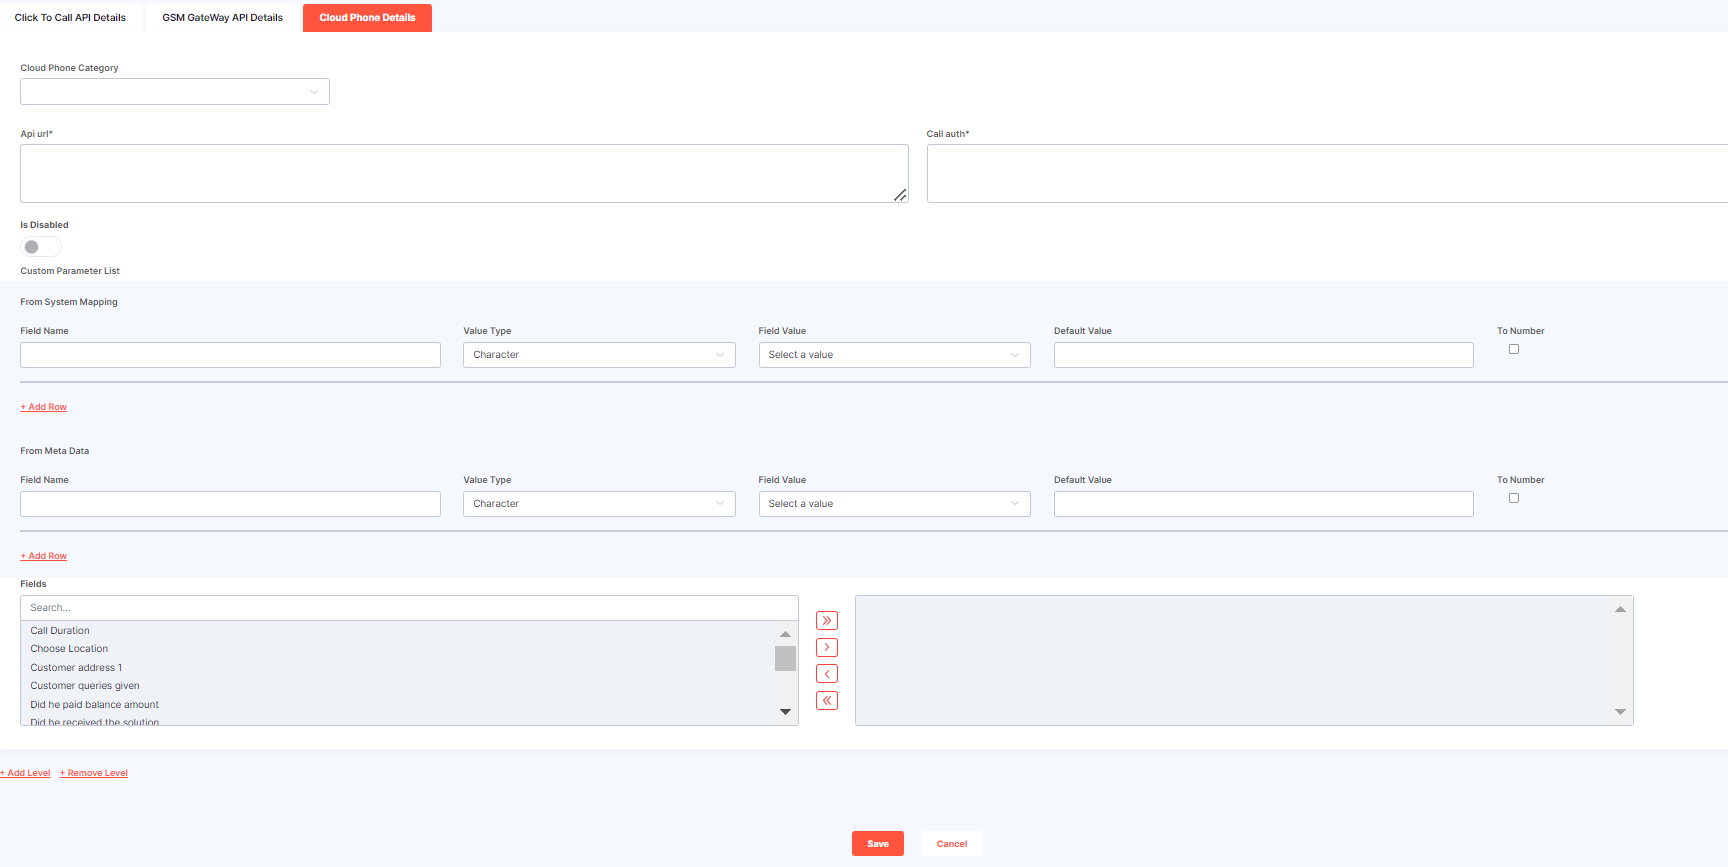Screen dimensions: 1728x867
Task: Click the move all left double-arrow icon
Action: [x=827, y=701]
